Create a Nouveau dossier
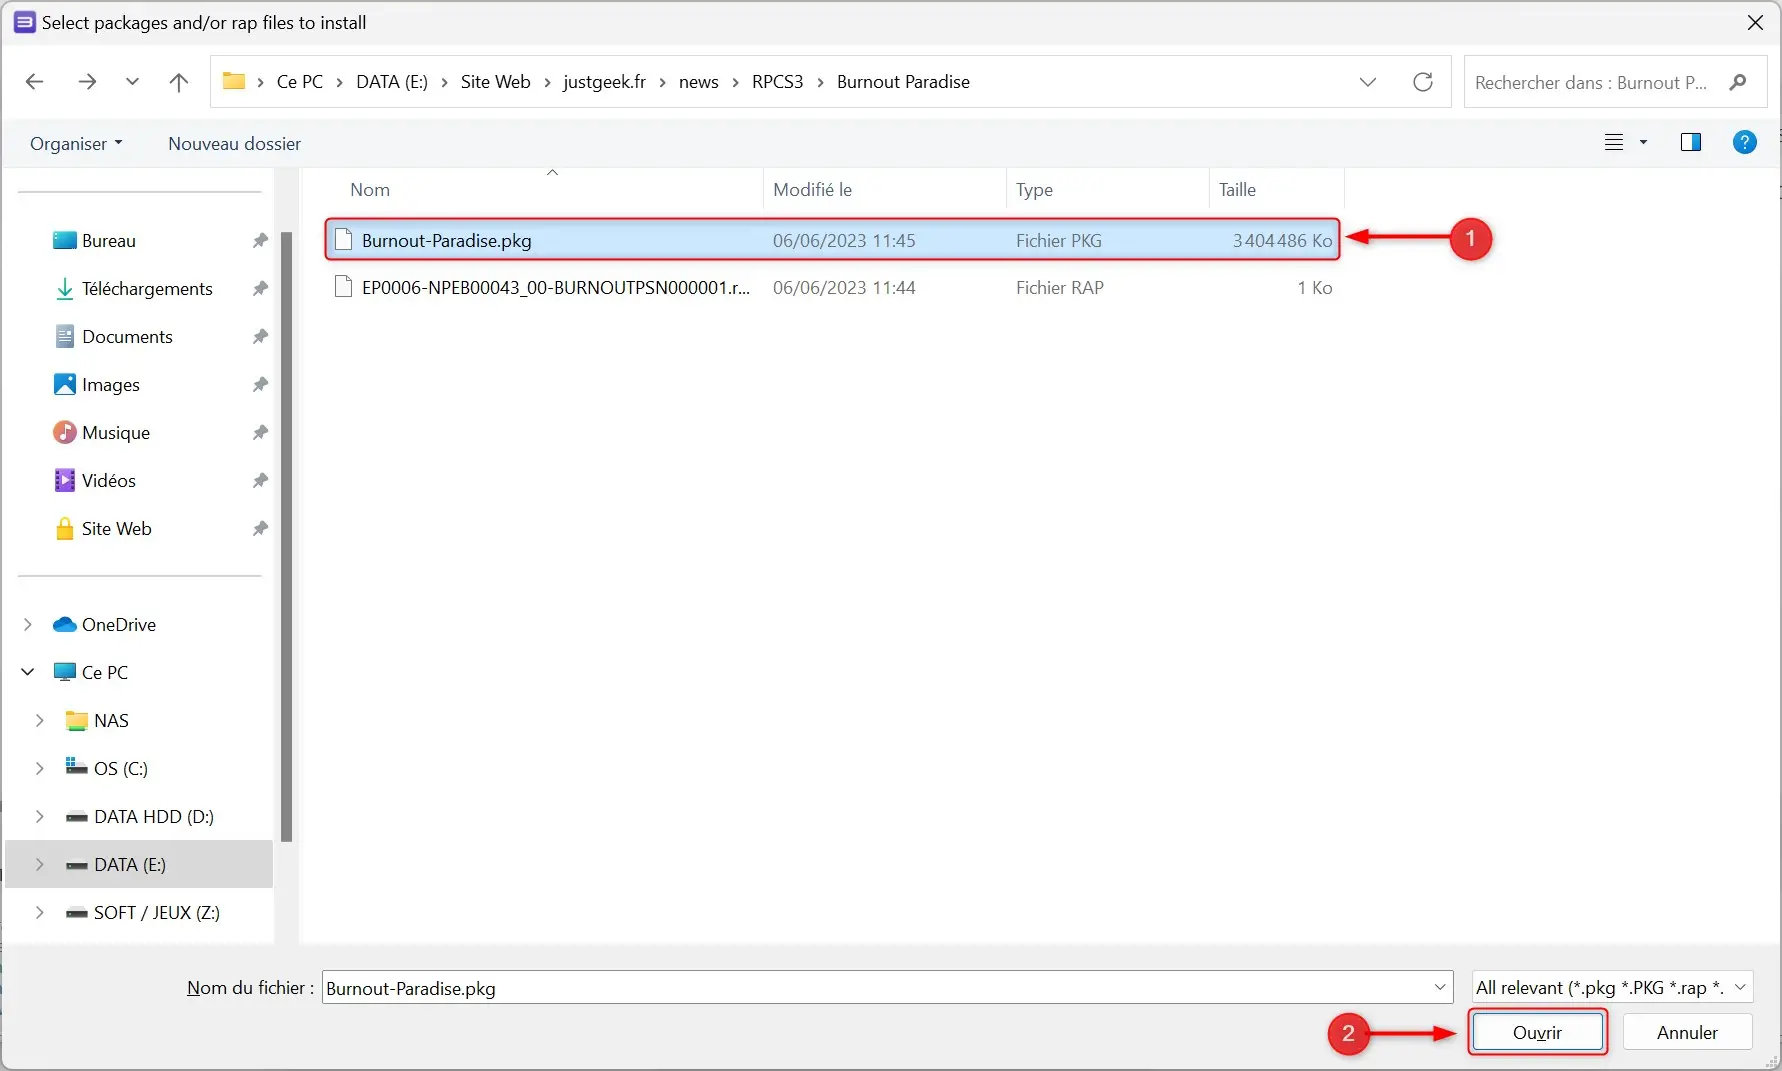Screen dimensions: 1782x1071 [235, 143]
